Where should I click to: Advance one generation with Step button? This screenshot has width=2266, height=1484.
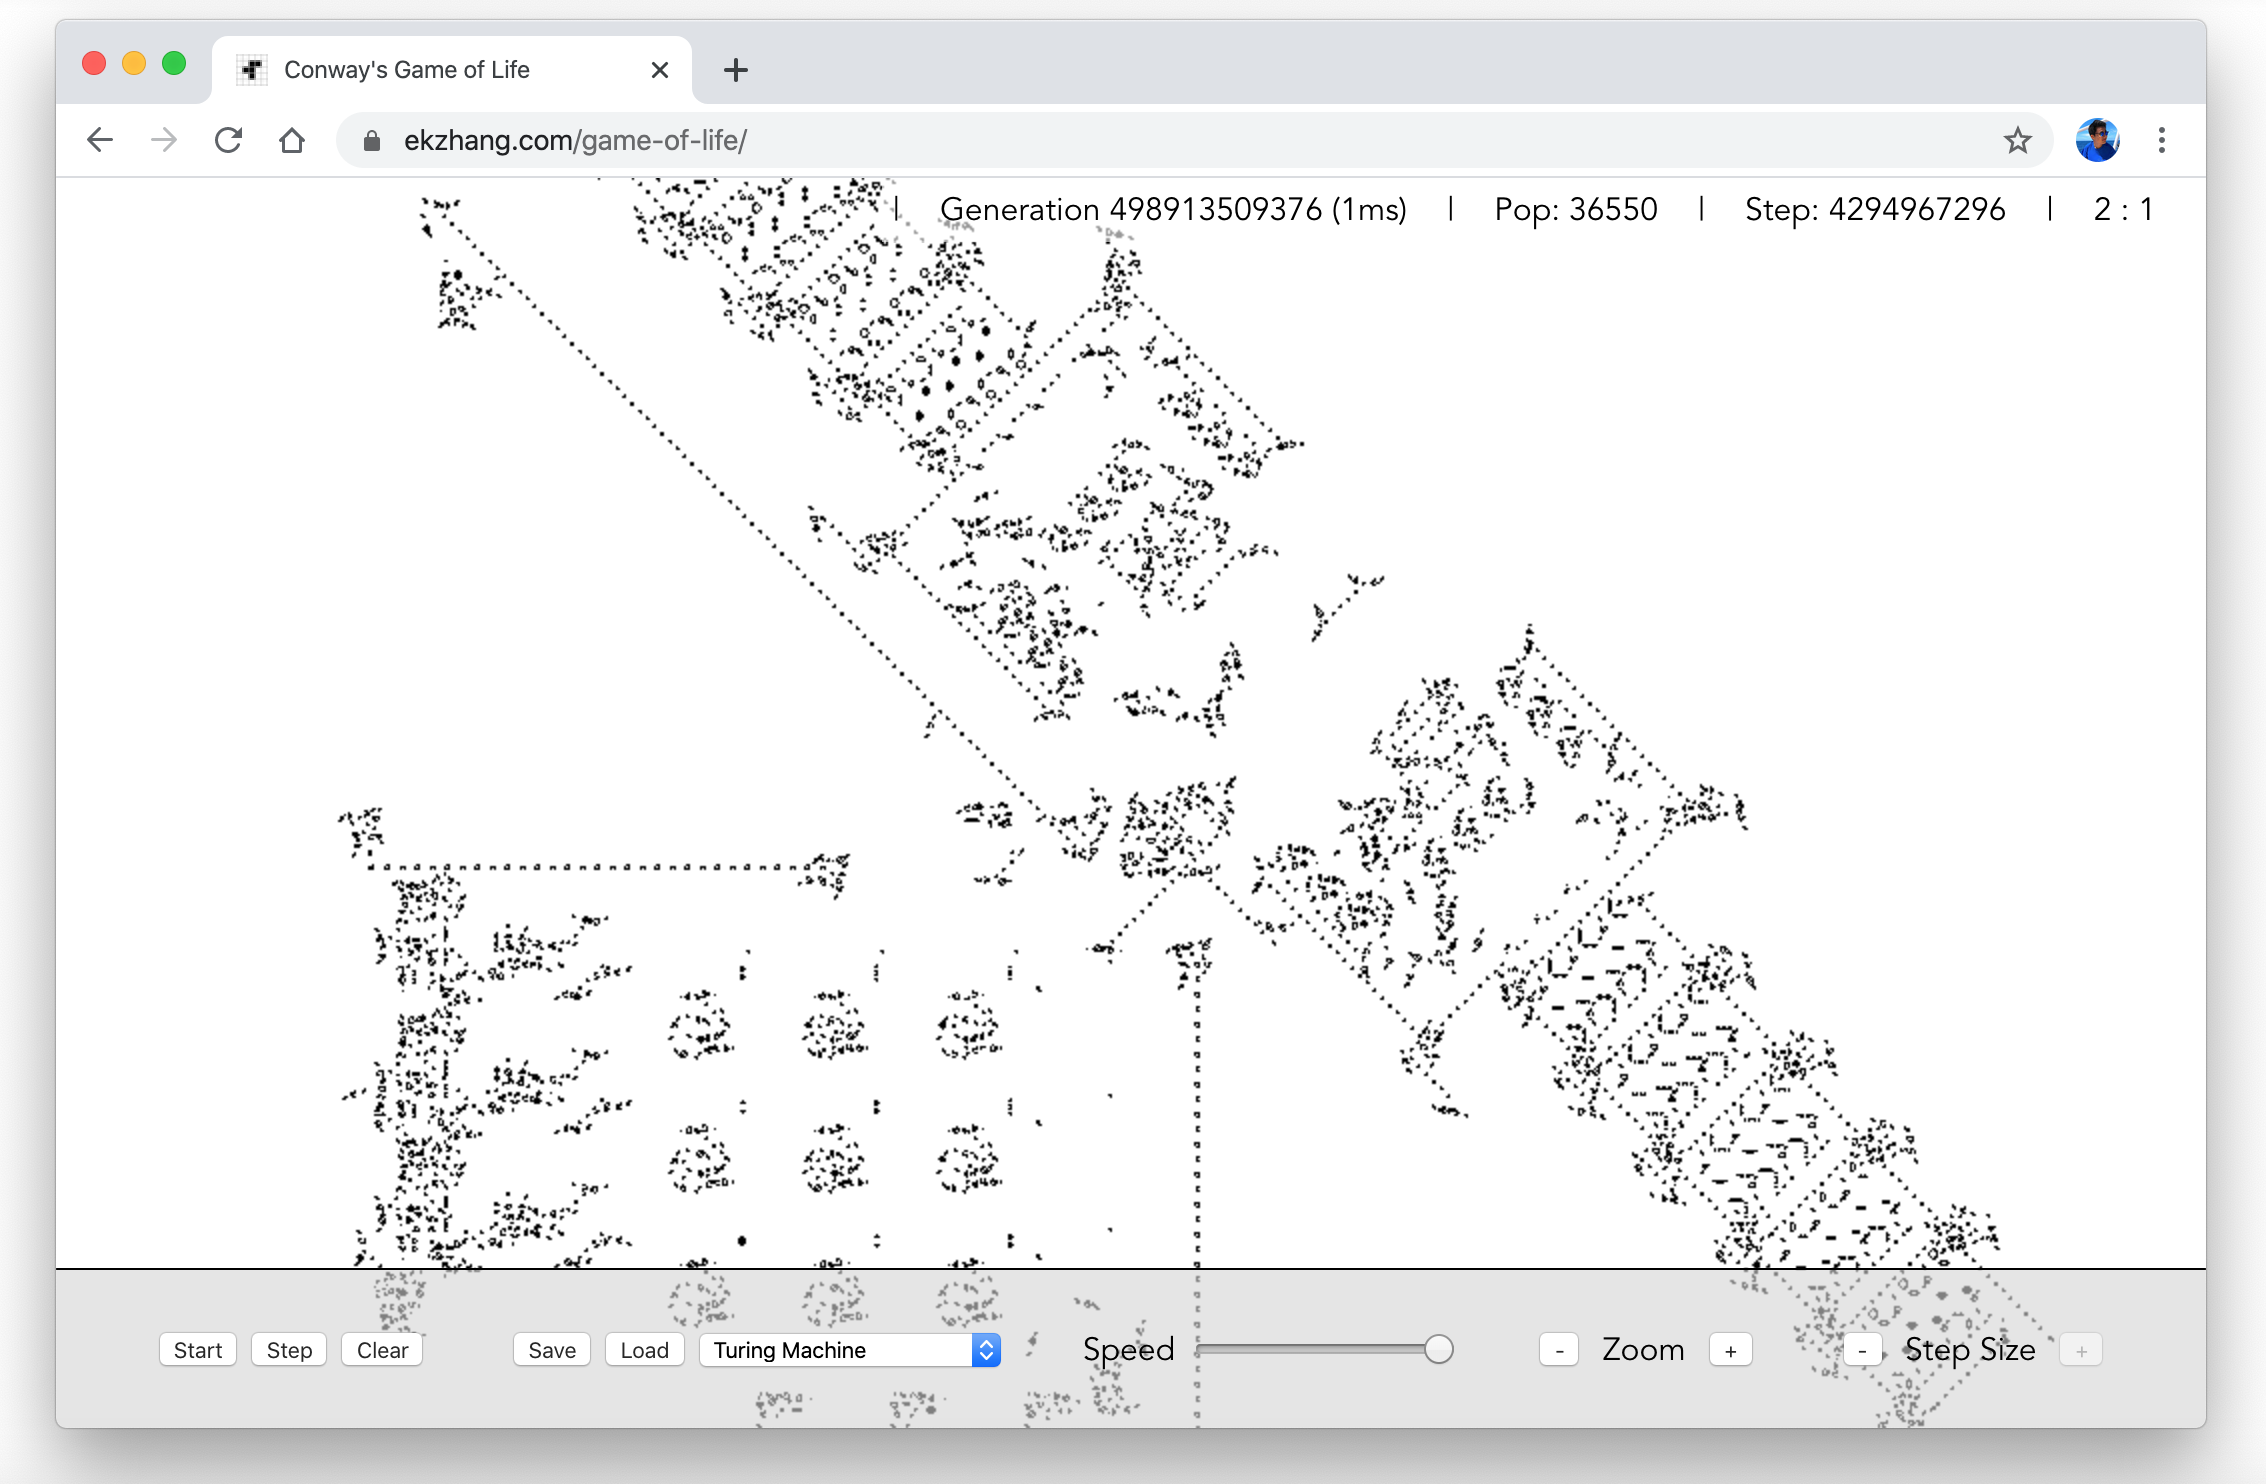[289, 1350]
